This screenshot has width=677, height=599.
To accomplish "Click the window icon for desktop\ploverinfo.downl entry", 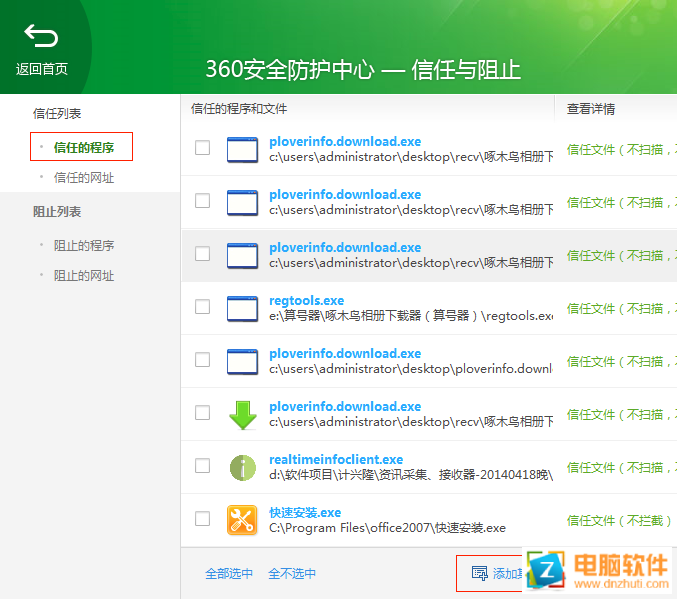I will click(242, 361).
